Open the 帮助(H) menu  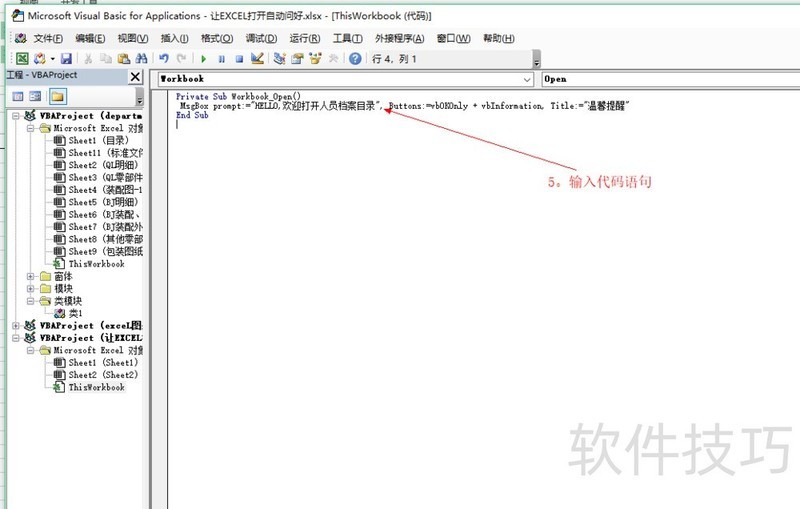(x=498, y=38)
